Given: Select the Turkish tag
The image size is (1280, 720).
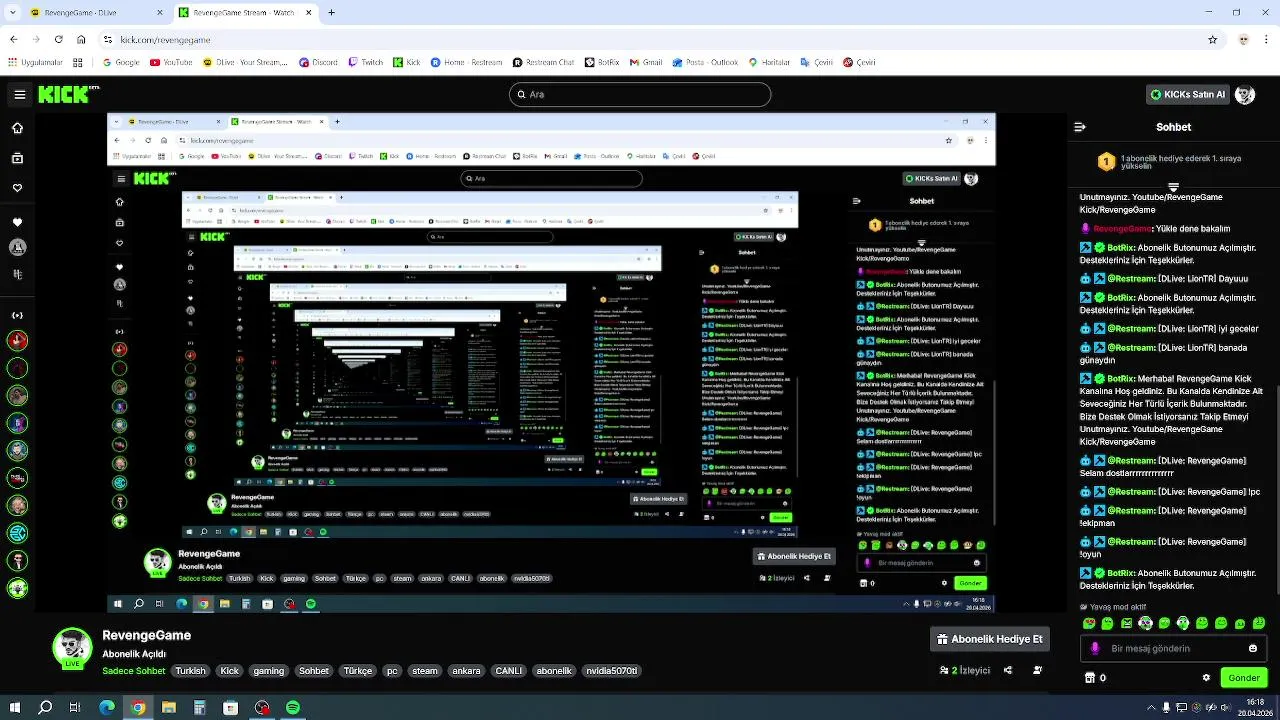Looking at the screenshot, I should pyautogui.click(x=190, y=671).
